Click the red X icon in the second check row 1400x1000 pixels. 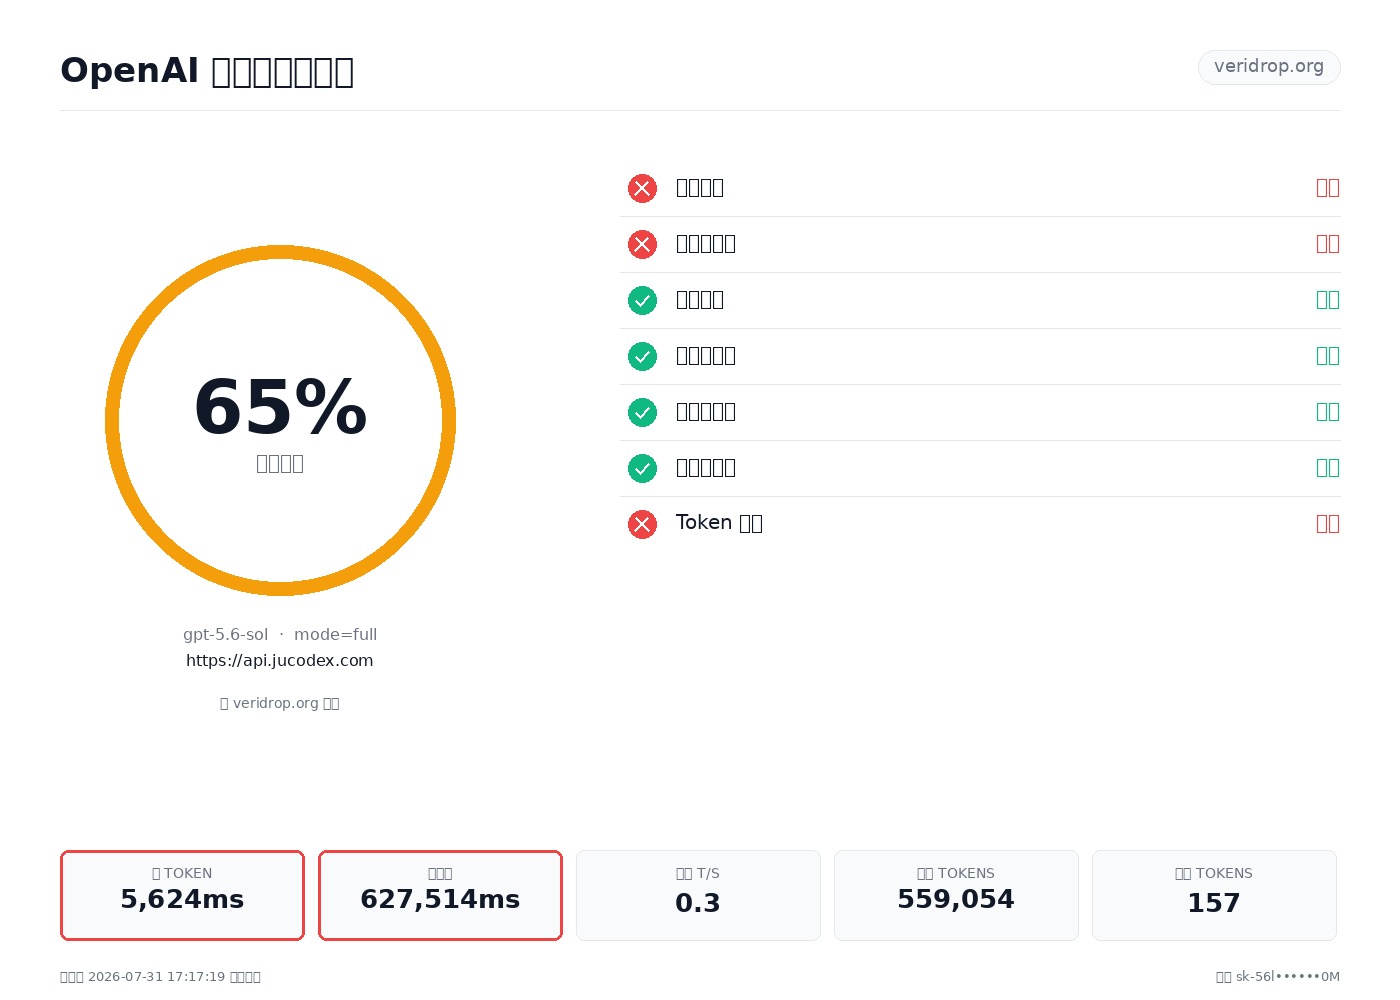pos(642,244)
